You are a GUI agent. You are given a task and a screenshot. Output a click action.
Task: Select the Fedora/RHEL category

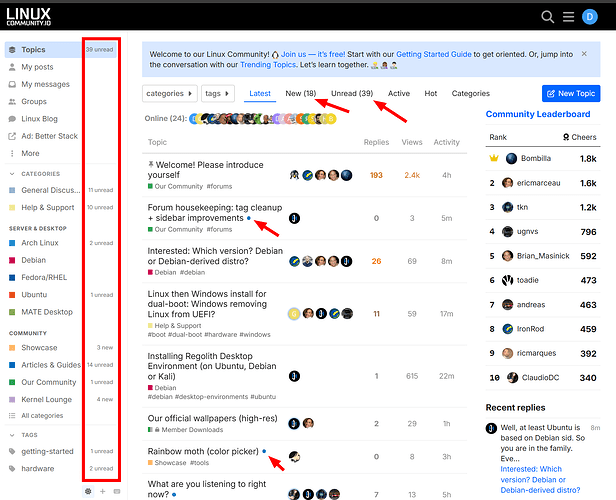(x=44, y=278)
